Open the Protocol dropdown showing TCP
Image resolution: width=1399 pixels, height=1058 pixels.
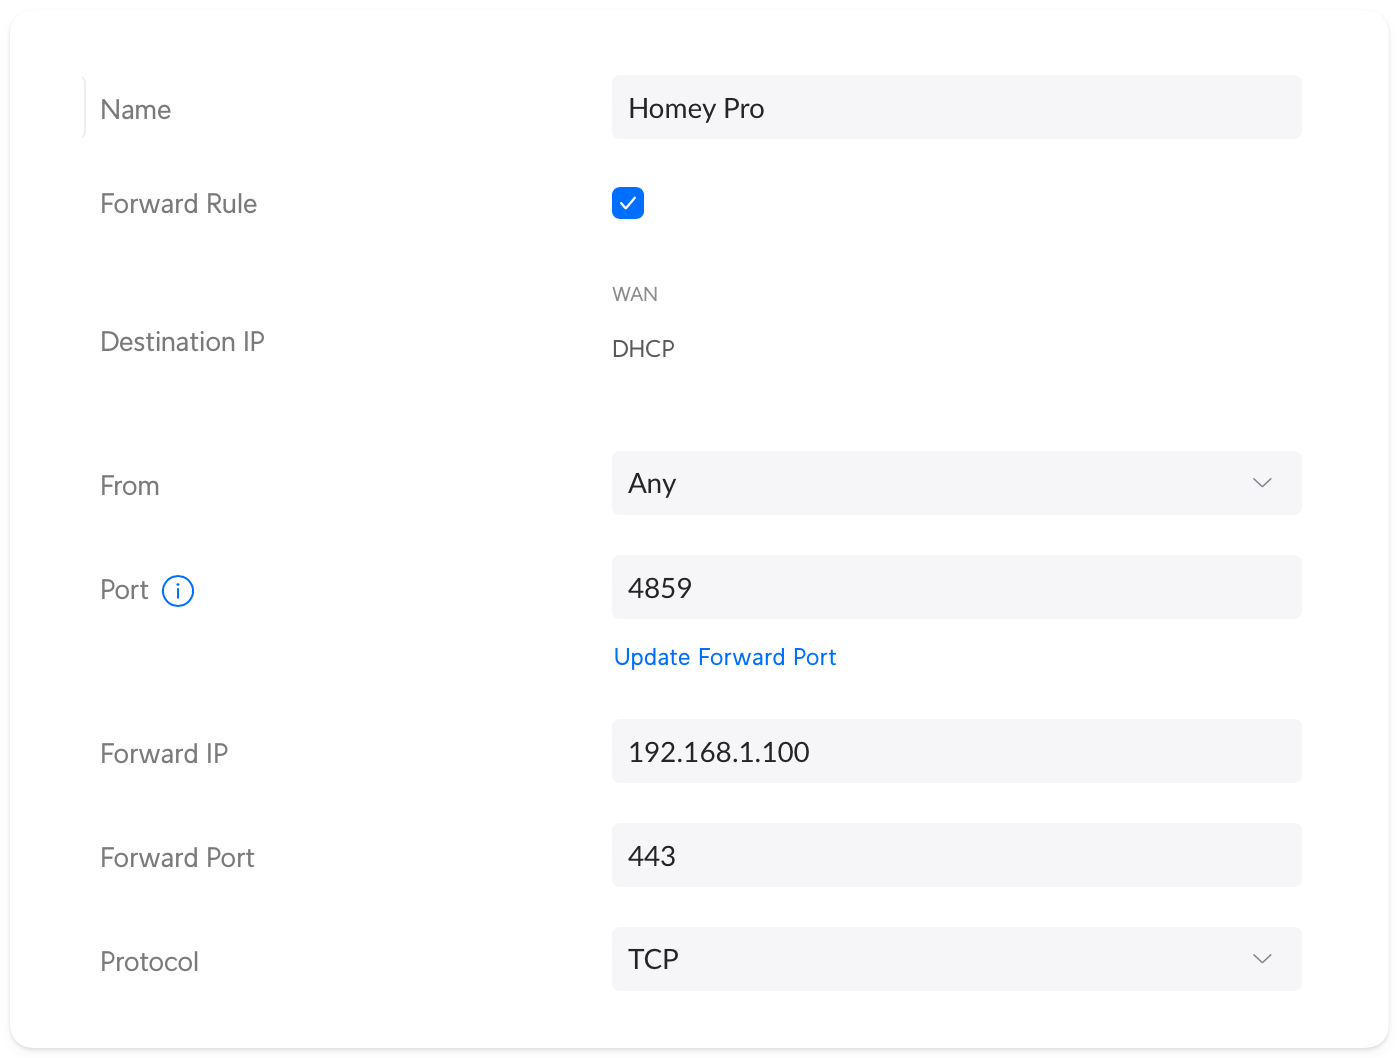(x=956, y=959)
